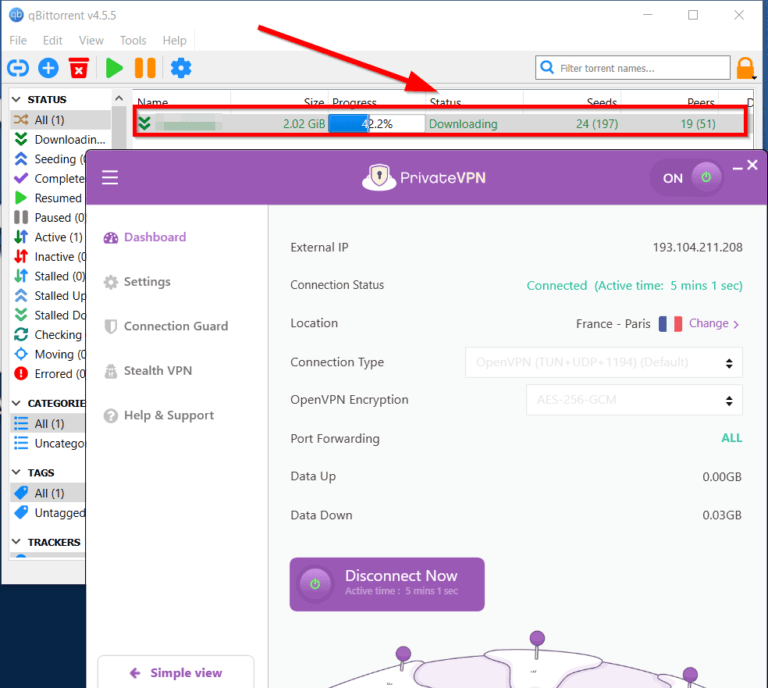Sort by Peers column header
The image size is (768, 688).
[700, 102]
